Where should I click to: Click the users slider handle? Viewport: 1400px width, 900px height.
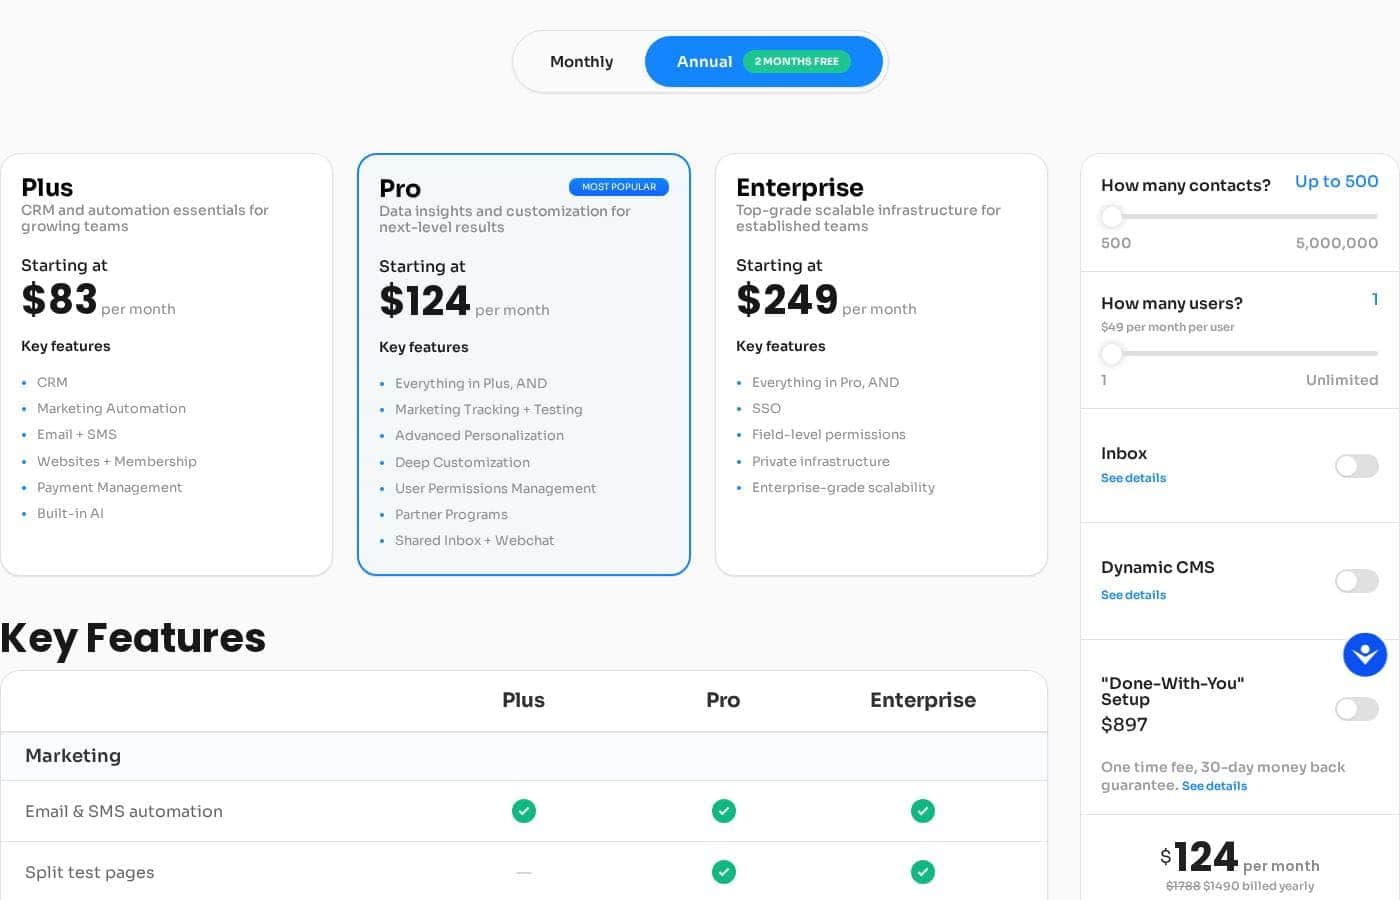pos(1111,353)
